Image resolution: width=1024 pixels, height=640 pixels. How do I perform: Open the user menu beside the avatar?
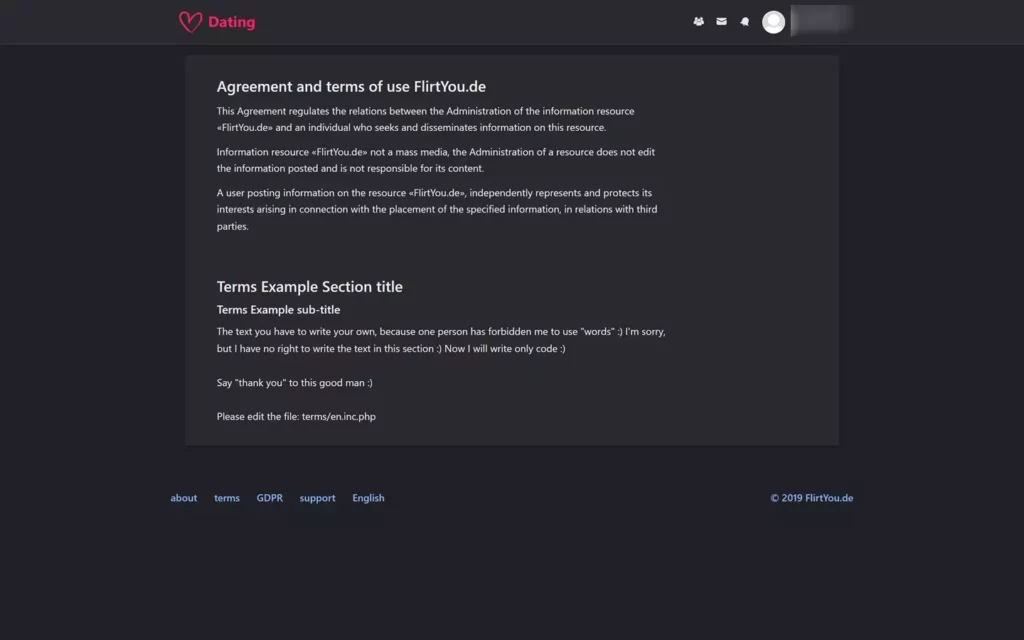(x=820, y=21)
